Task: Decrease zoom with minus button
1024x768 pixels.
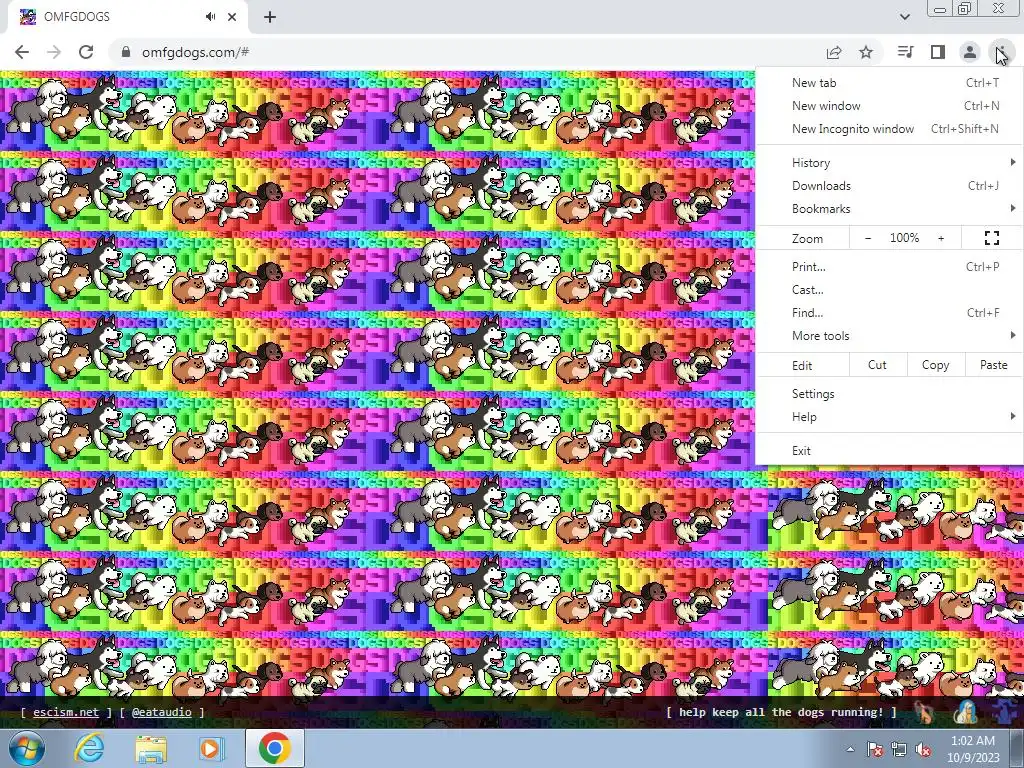Action: (868, 238)
